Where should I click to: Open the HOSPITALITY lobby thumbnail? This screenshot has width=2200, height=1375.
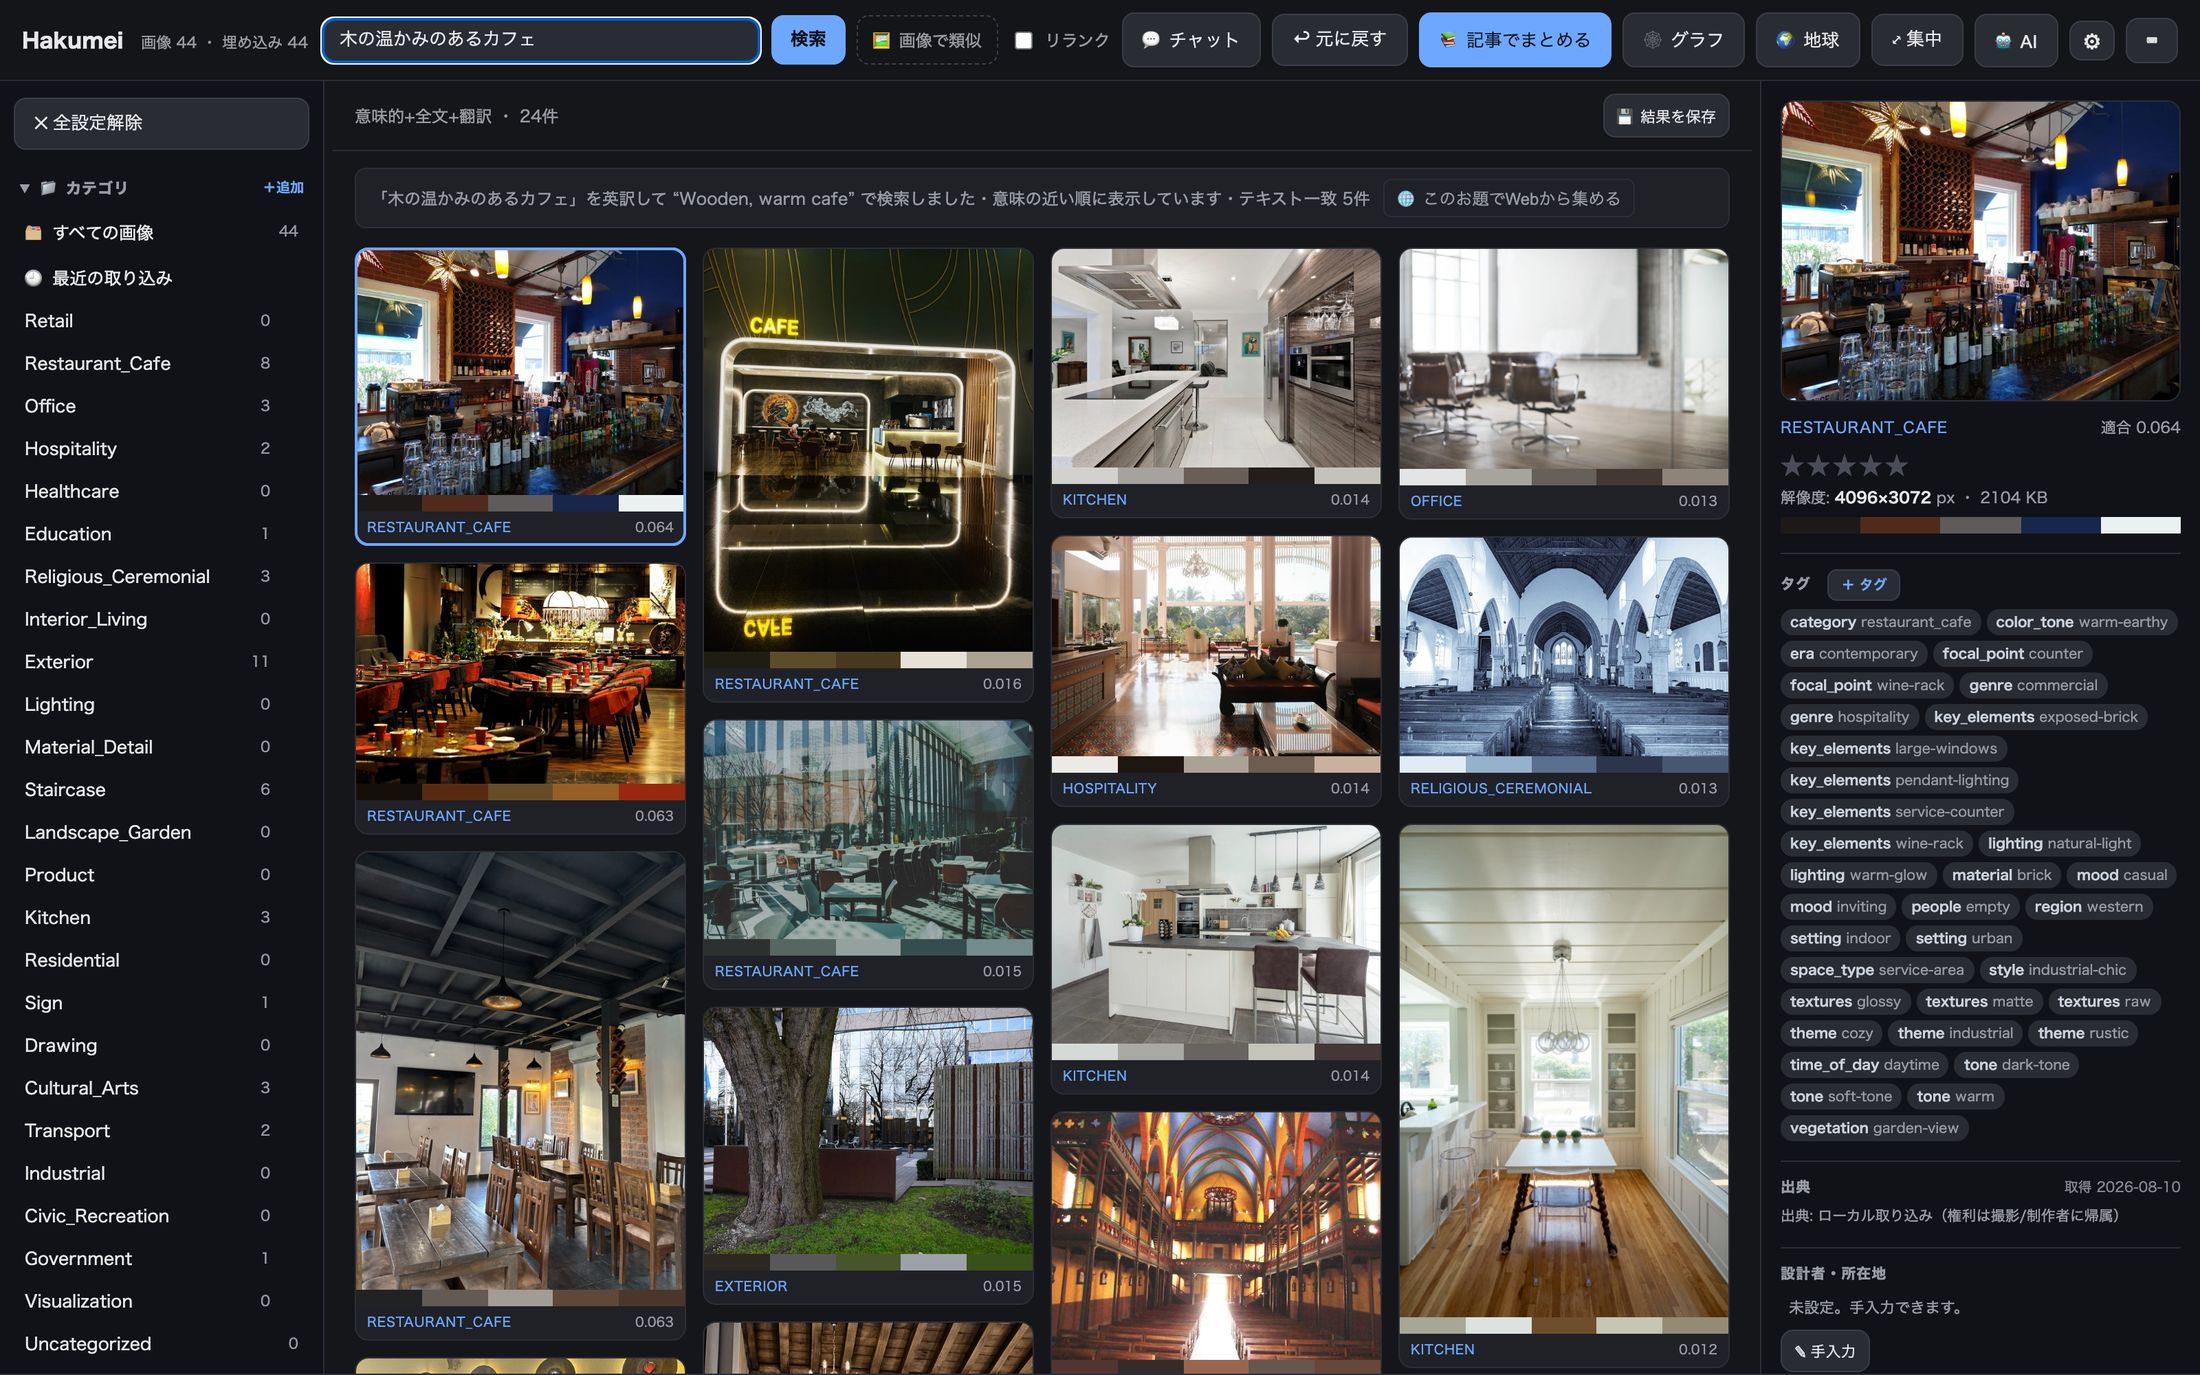coord(1216,647)
